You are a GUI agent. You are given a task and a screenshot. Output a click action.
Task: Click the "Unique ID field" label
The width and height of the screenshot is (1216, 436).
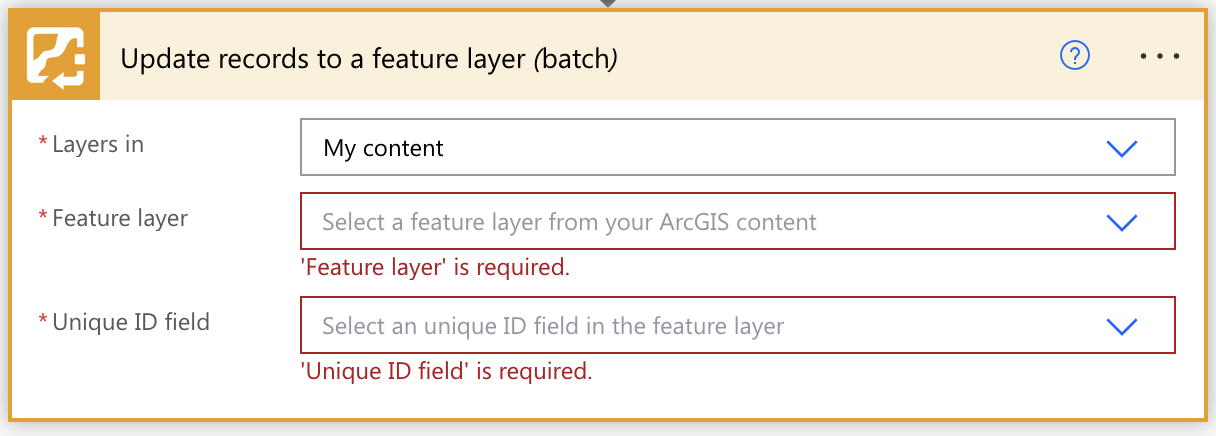point(131,322)
